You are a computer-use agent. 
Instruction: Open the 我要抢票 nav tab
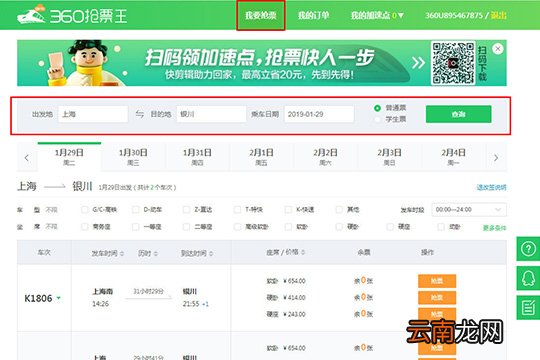pyautogui.click(x=261, y=16)
